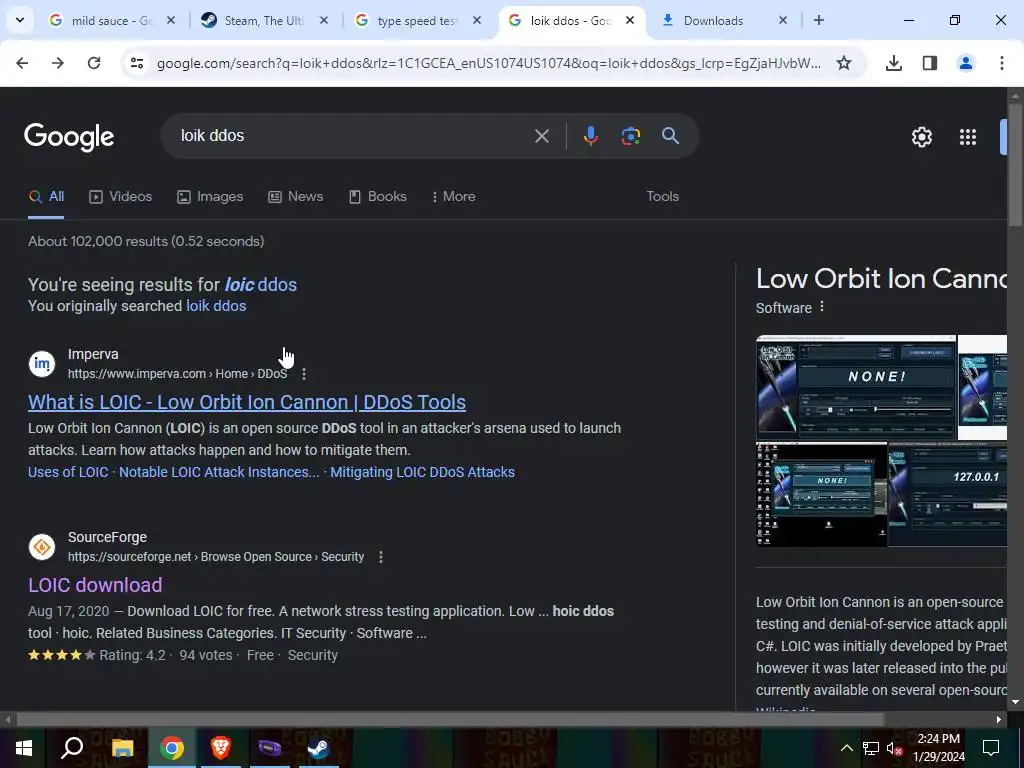
Task: Open Chrome's three-dot menu
Action: pos(1001,63)
